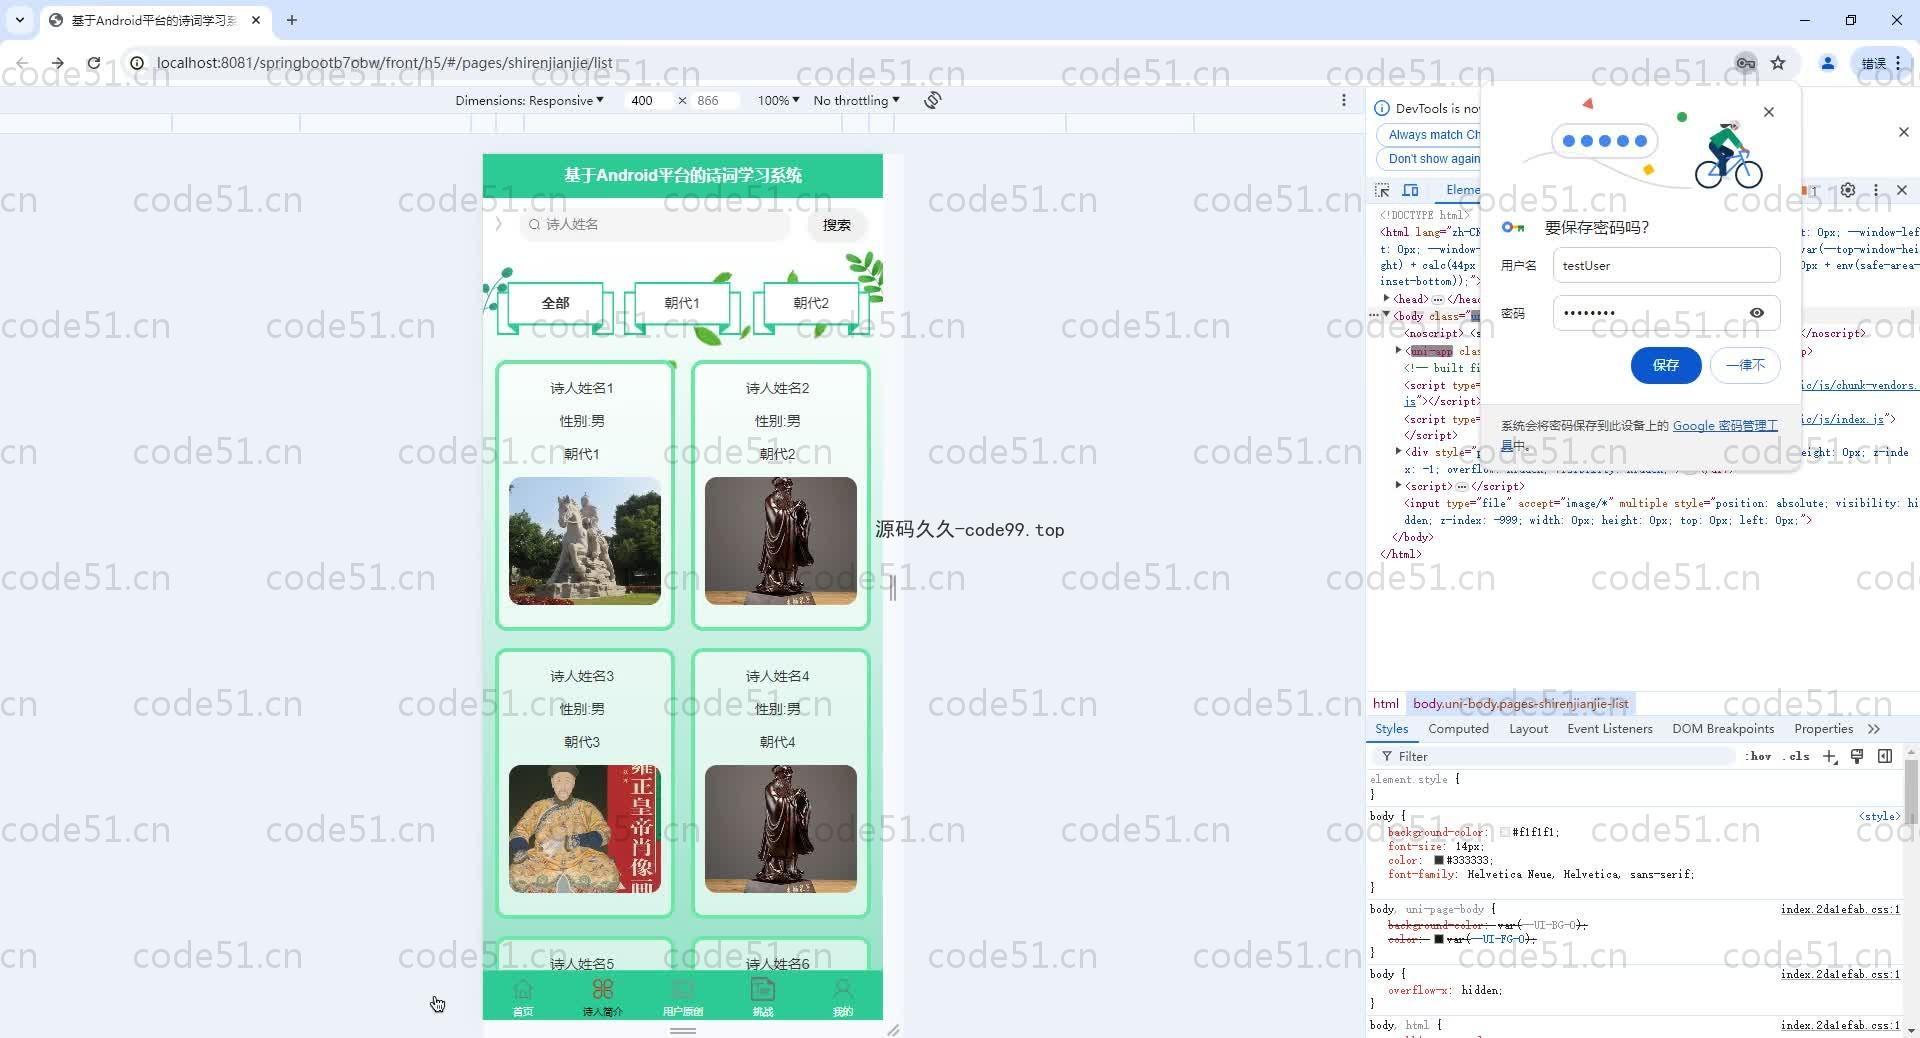The image size is (1920, 1038).
Task: Open color picker for #f1f1f1 swatch
Action: click(1504, 832)
